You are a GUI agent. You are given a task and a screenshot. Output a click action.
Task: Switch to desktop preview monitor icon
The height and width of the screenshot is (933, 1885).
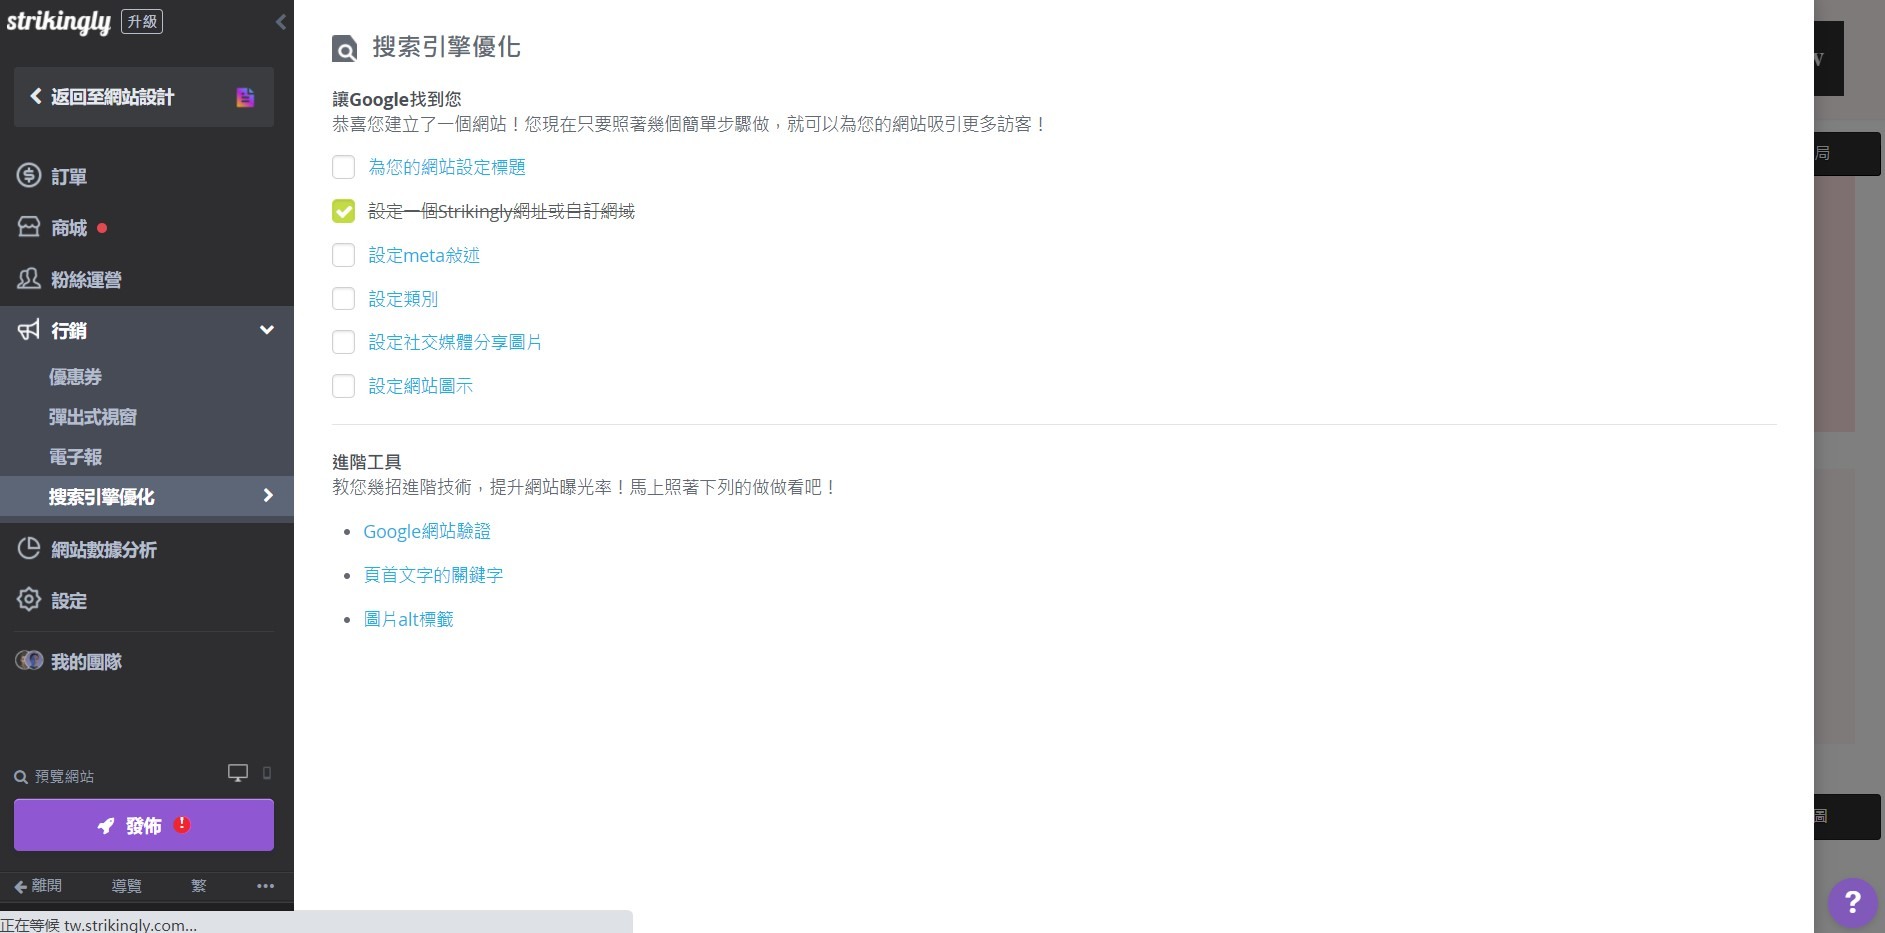click(237, 772)
